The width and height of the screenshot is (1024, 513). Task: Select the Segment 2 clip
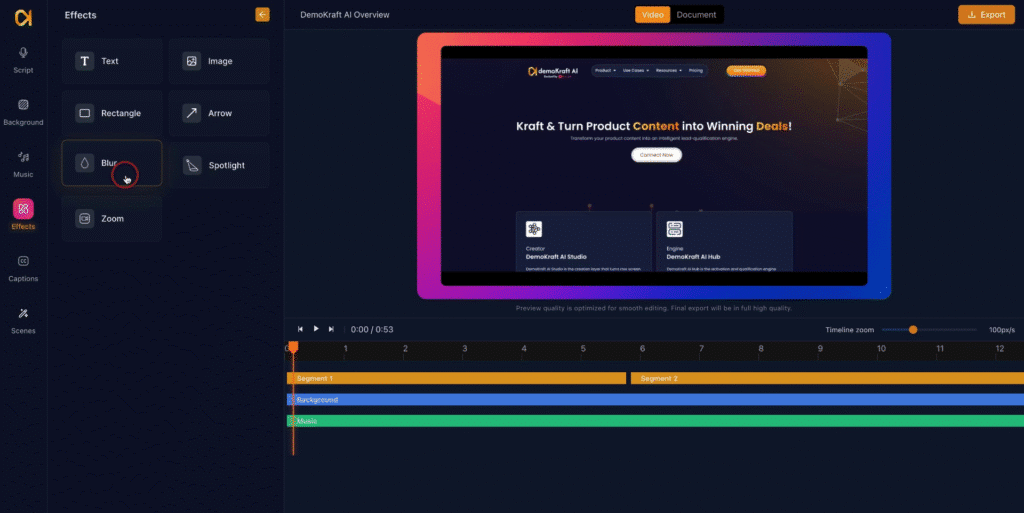(826, 379)
